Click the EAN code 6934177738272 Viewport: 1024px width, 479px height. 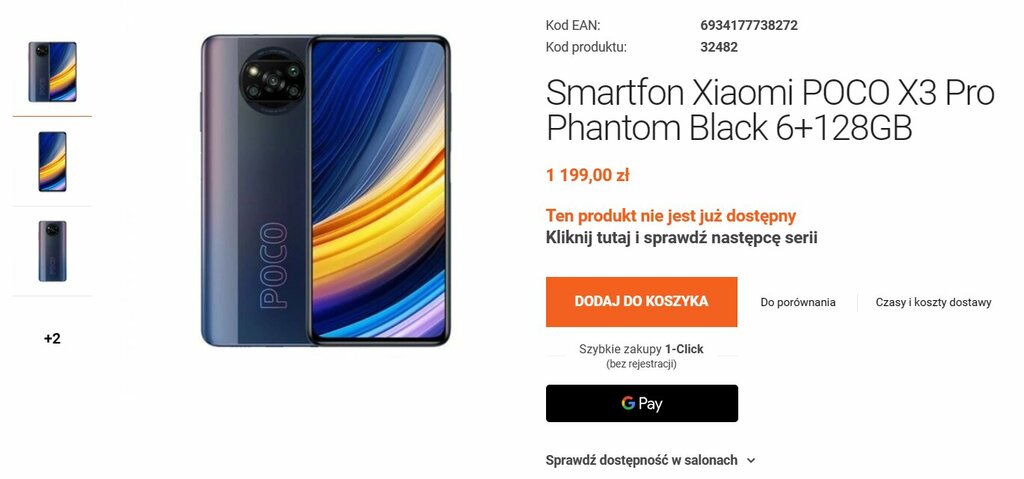[748, 25]
